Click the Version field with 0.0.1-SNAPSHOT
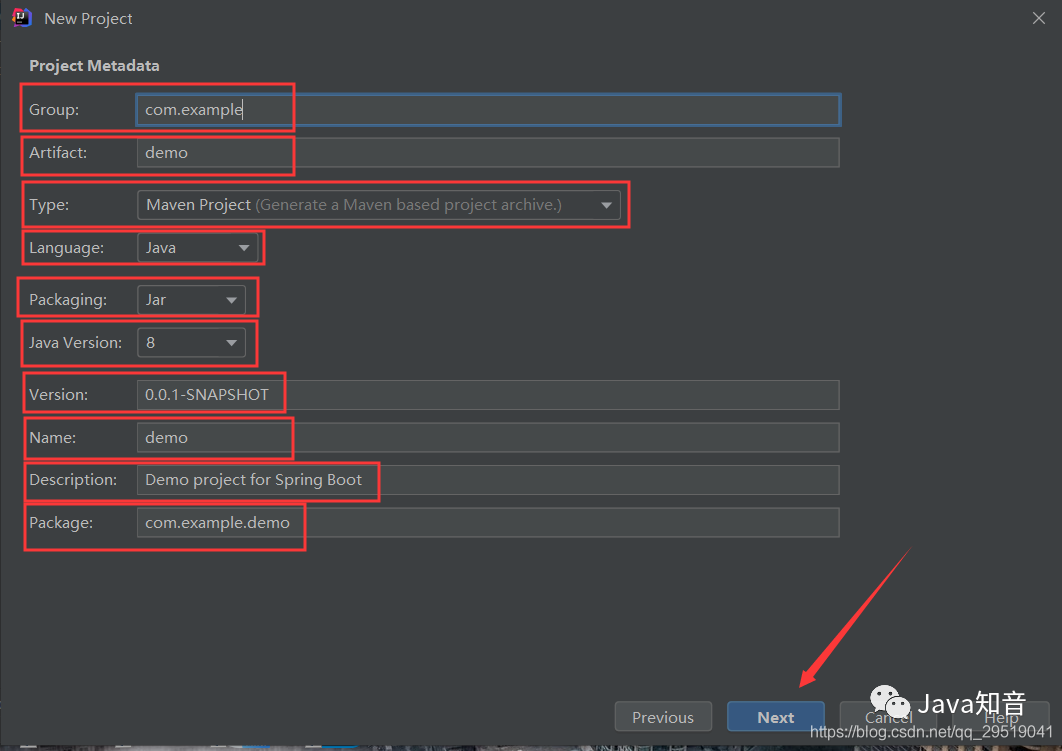 (x=488, y=395)
